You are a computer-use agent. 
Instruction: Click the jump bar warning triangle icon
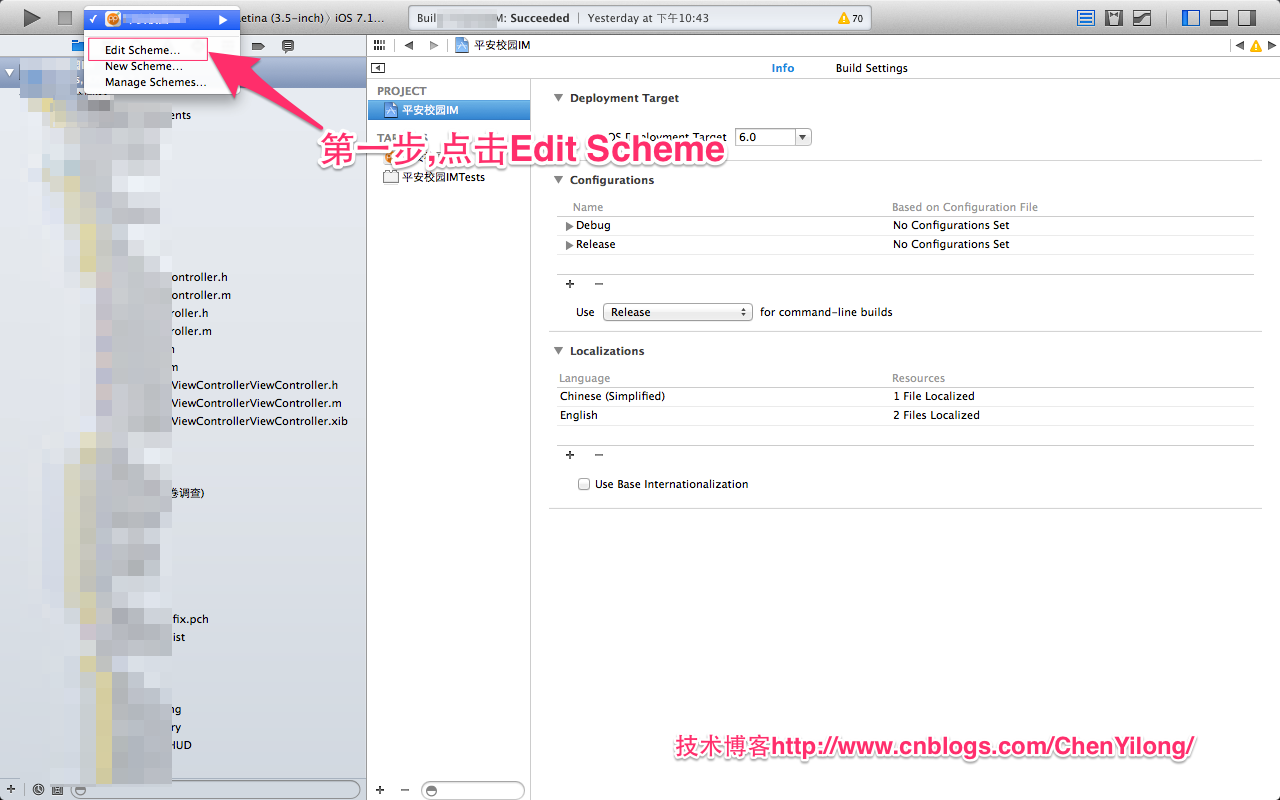(x=1255, y=45)
